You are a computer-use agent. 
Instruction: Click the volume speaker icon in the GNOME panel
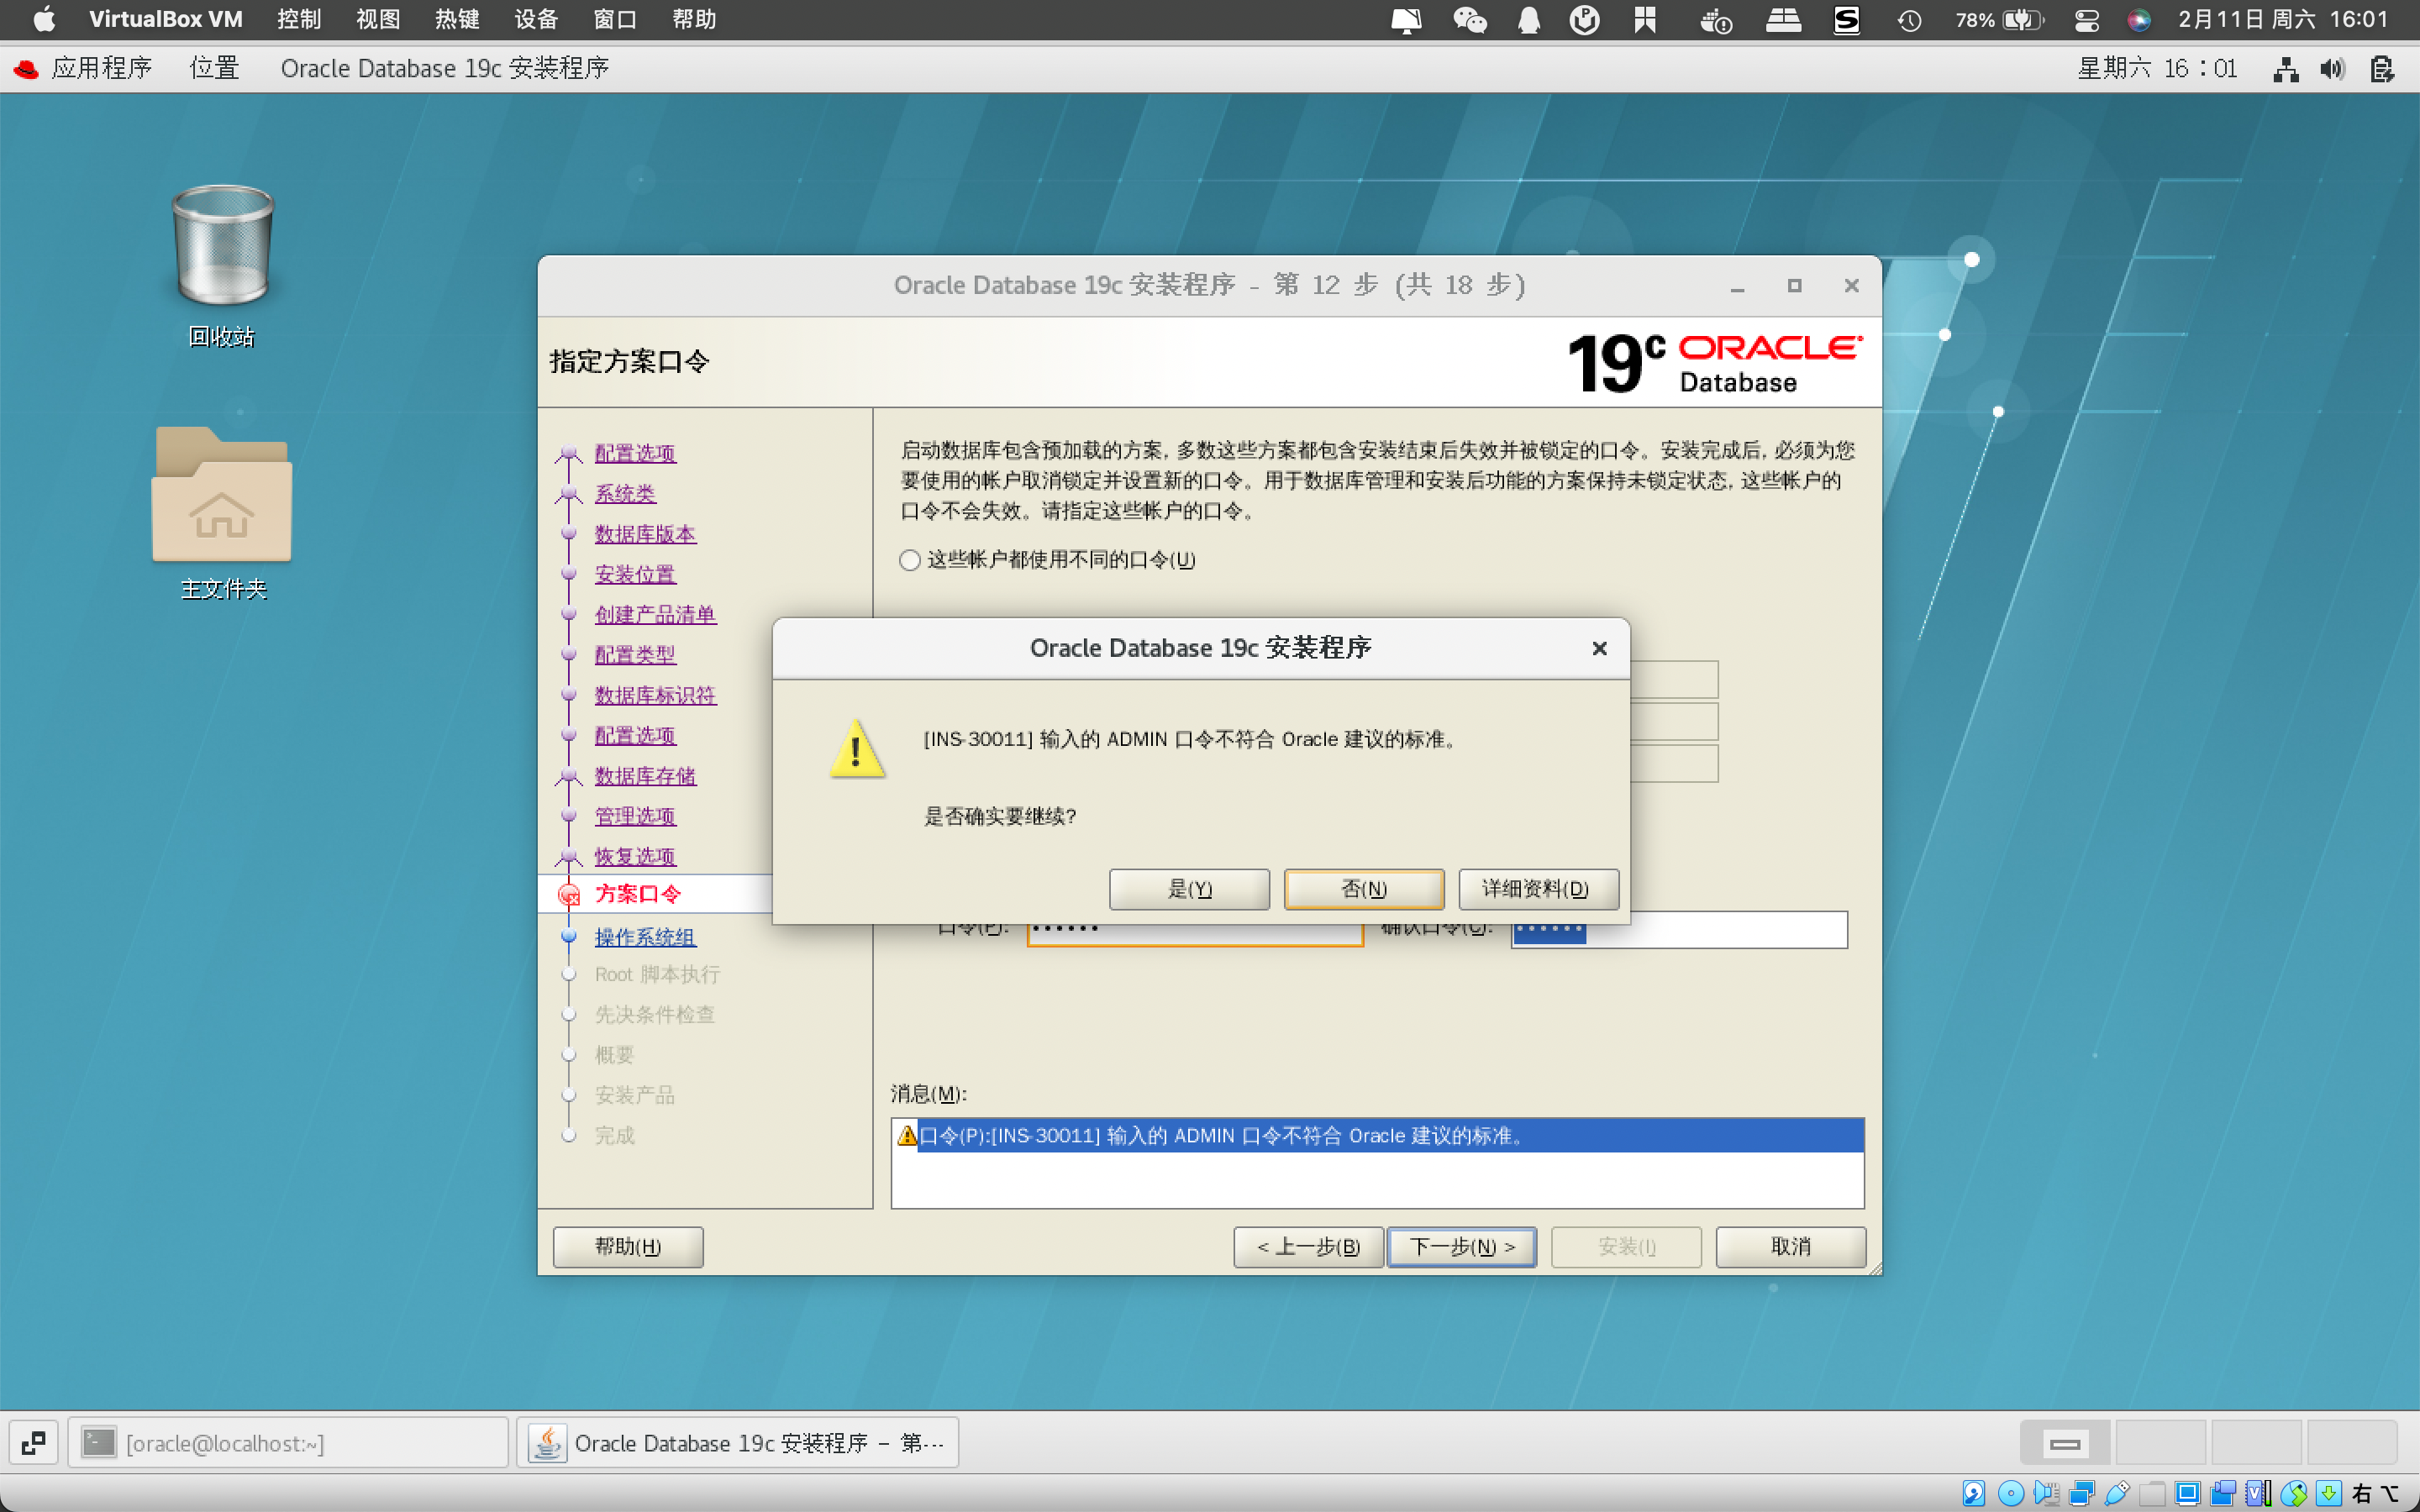(x=2333, y=69)
